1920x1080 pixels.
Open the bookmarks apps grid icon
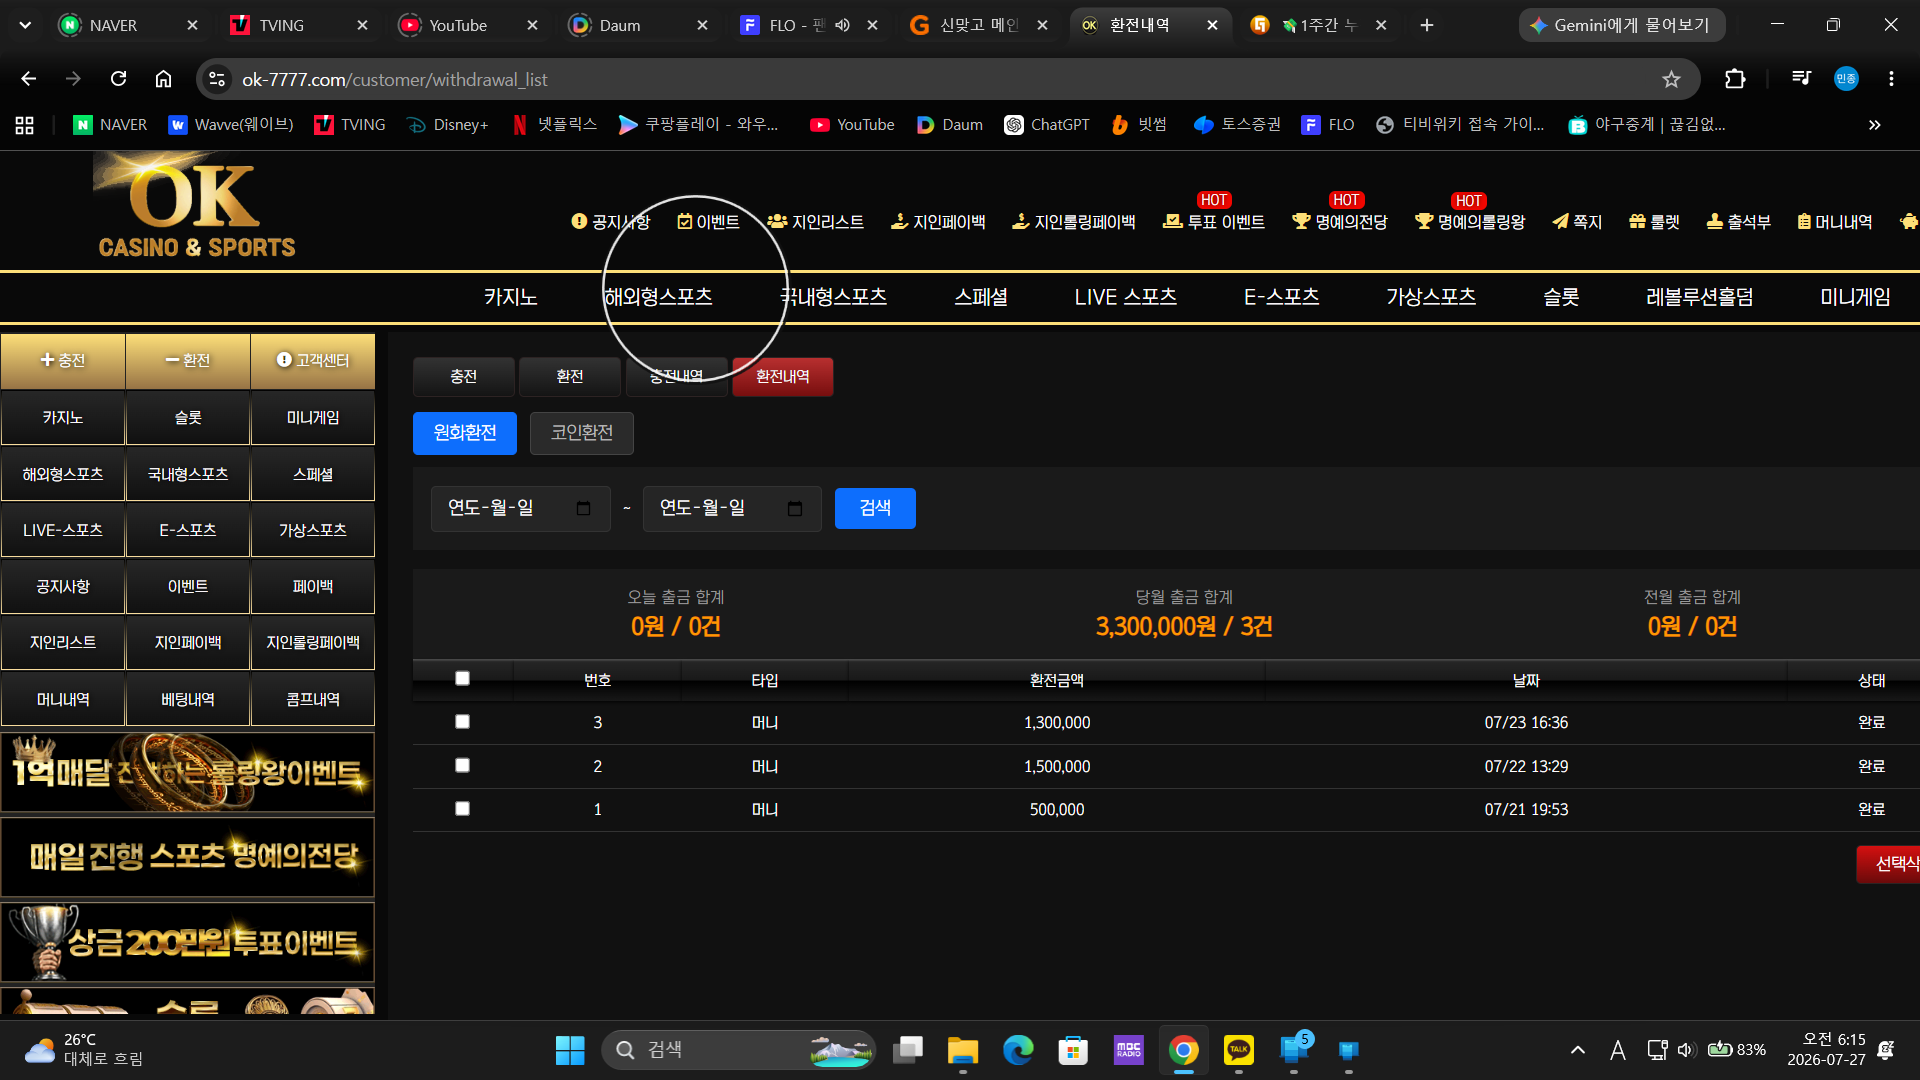(25, 125)
